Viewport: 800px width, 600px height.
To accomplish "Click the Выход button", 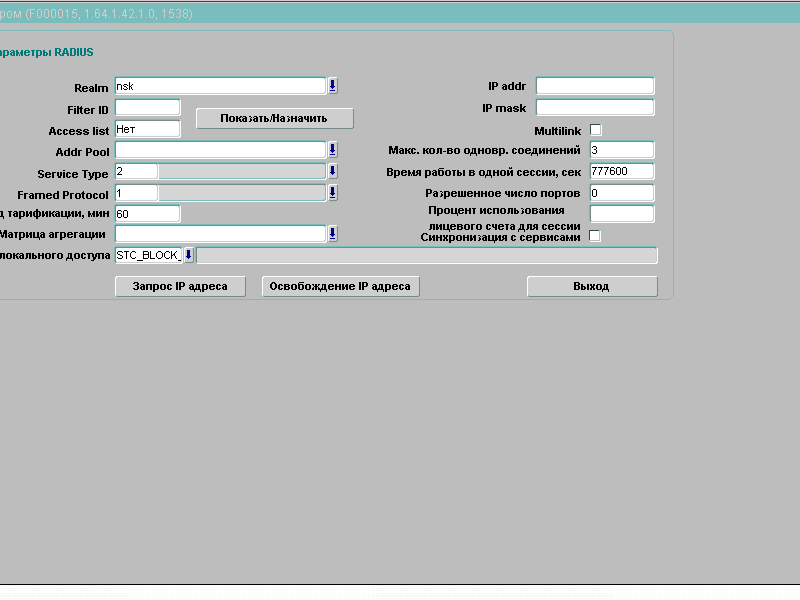I will pos(592,286).
